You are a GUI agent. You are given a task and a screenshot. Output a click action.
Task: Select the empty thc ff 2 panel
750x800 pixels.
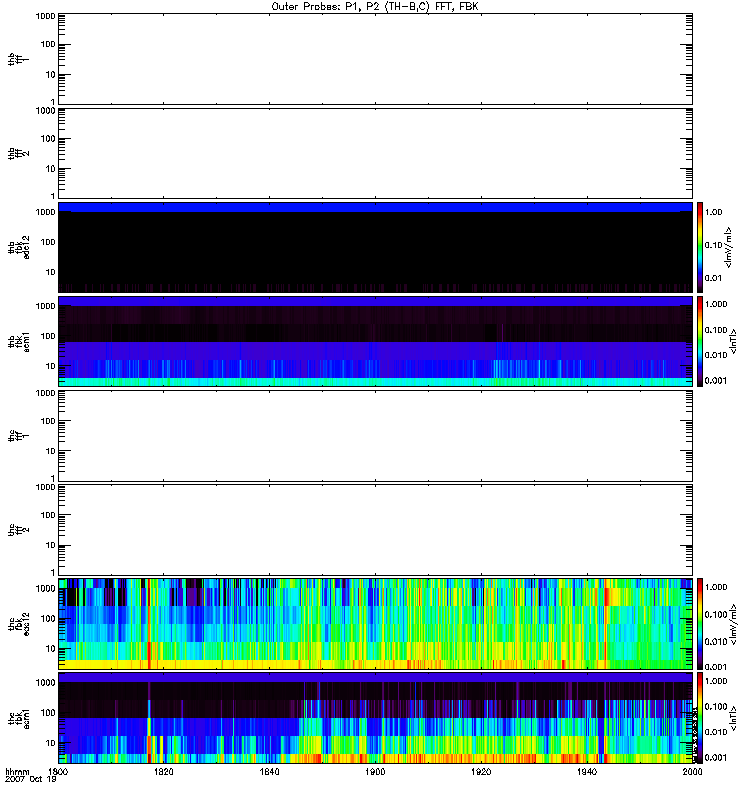point(375,529)
